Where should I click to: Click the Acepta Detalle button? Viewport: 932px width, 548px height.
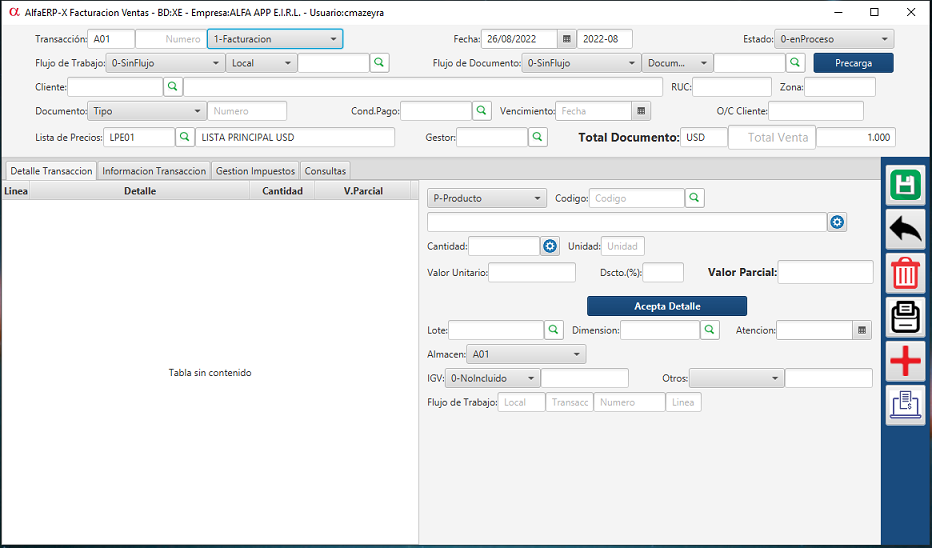[666, 306]
